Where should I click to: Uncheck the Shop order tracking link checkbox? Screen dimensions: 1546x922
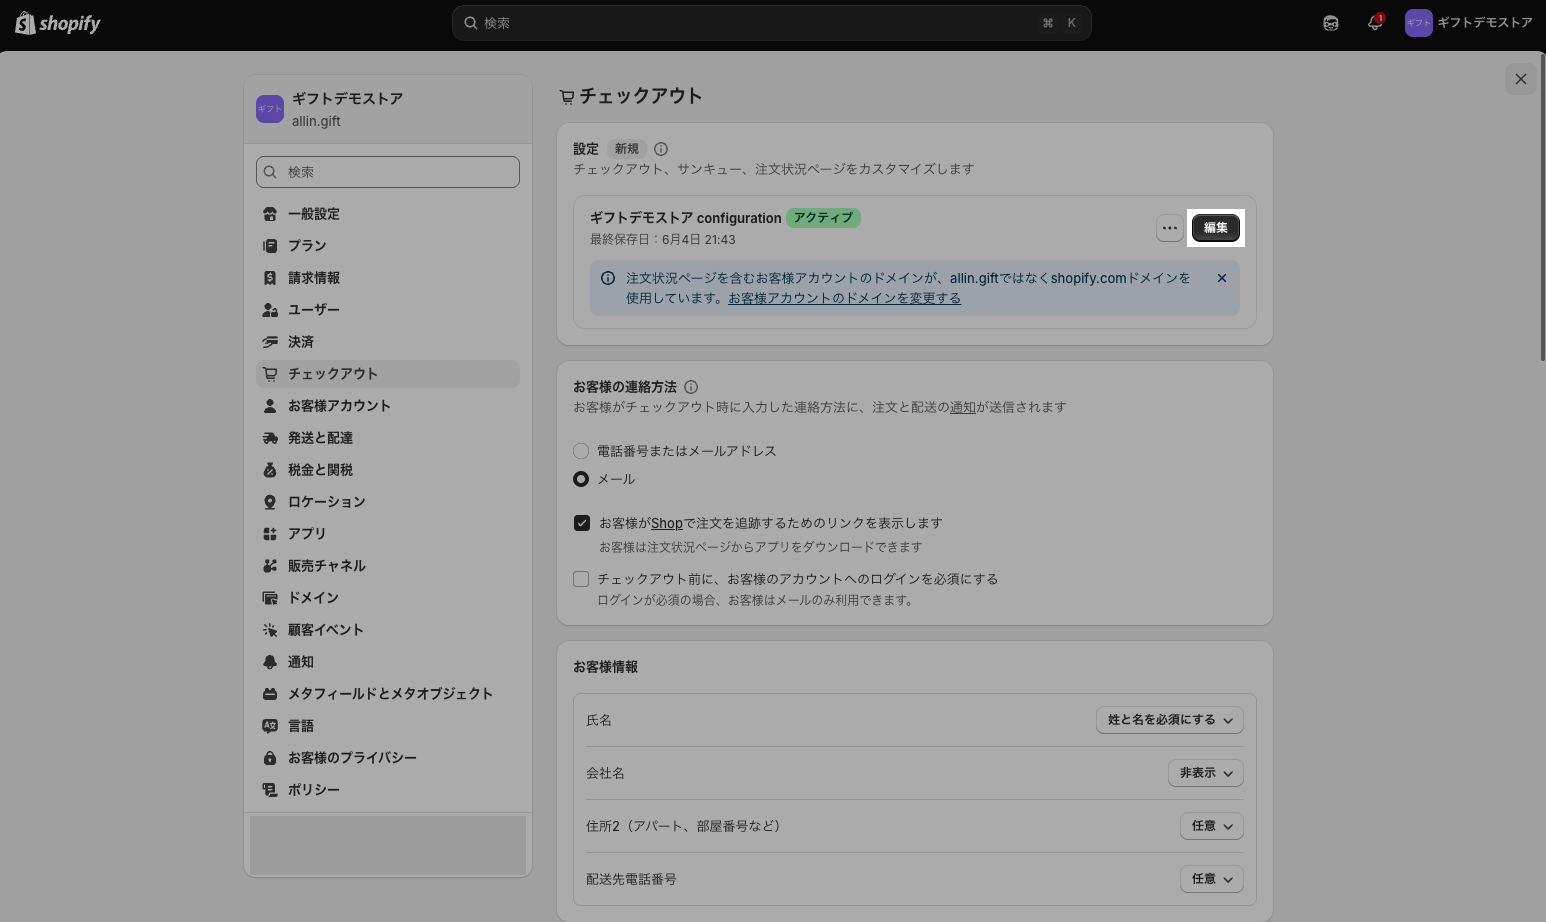pyautogui.click(x=582, y=523)
